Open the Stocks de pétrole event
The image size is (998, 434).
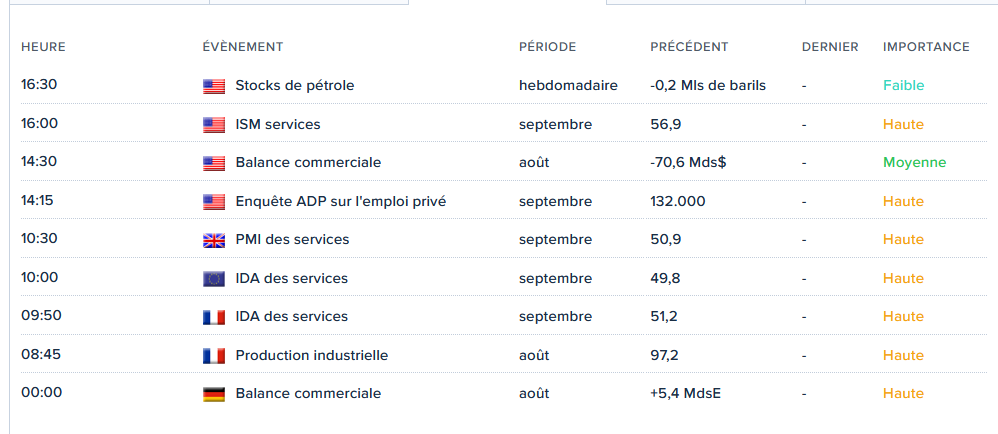[x=294, y=85]
